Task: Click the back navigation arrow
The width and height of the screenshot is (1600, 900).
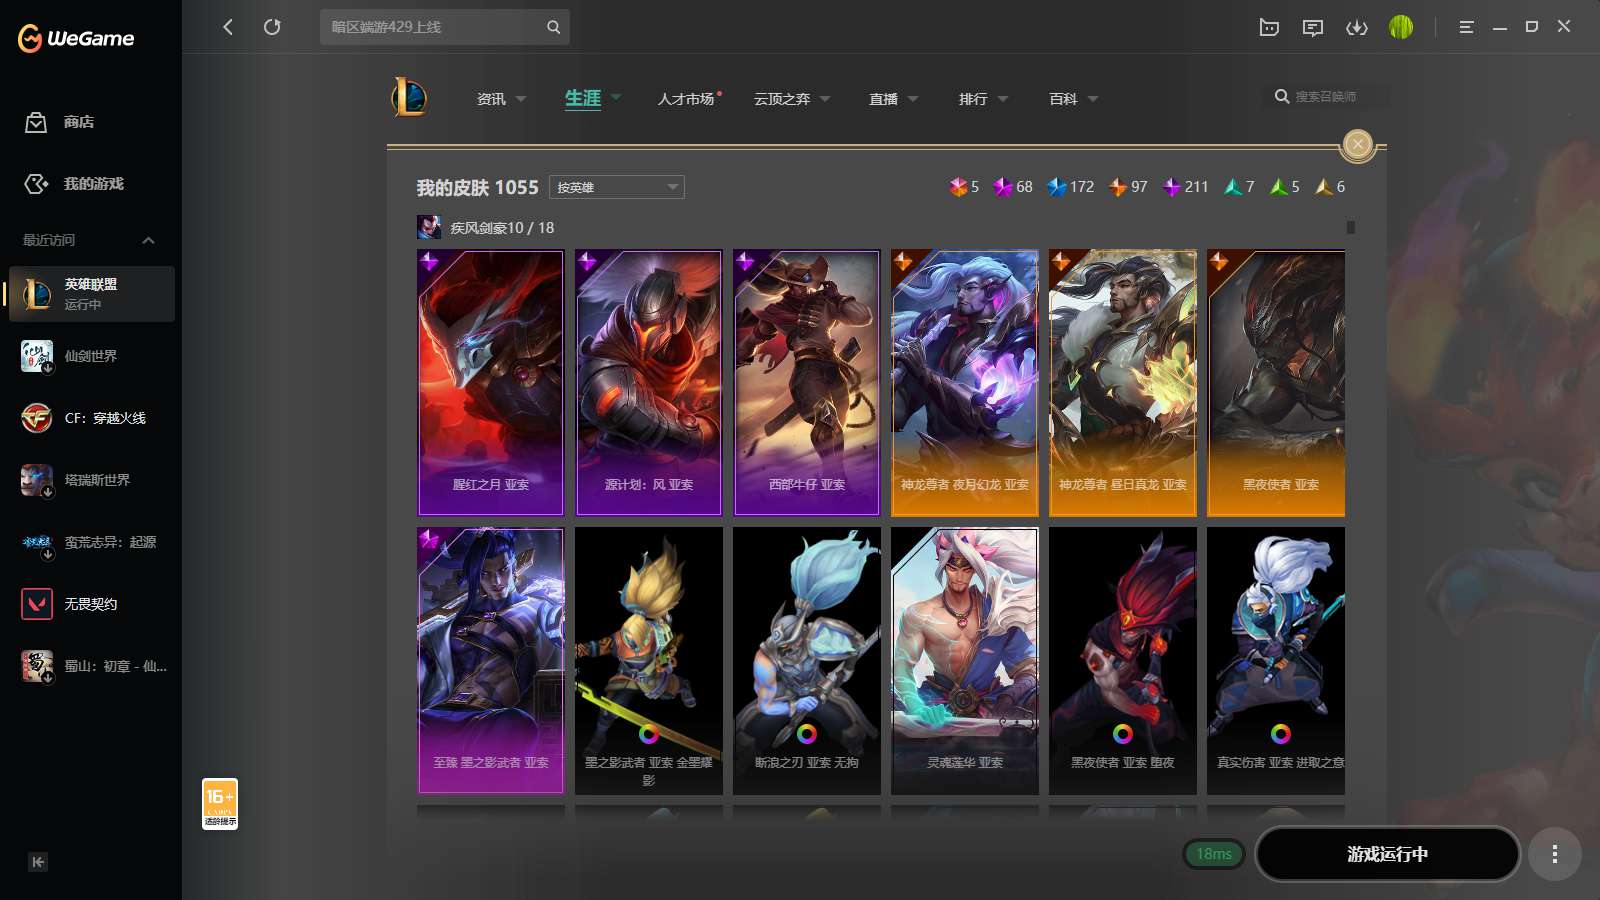Action: point(228,27)
